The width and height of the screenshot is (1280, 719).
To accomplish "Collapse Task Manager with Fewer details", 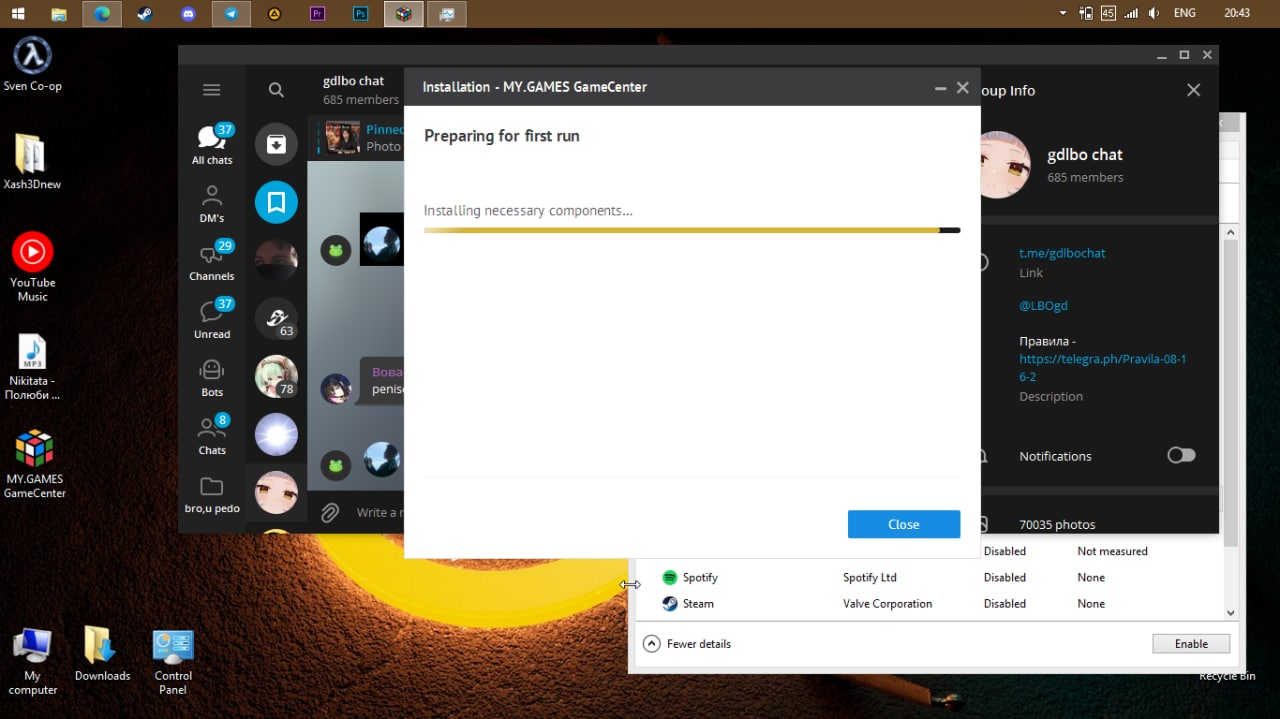I will (x=687, y=644).
